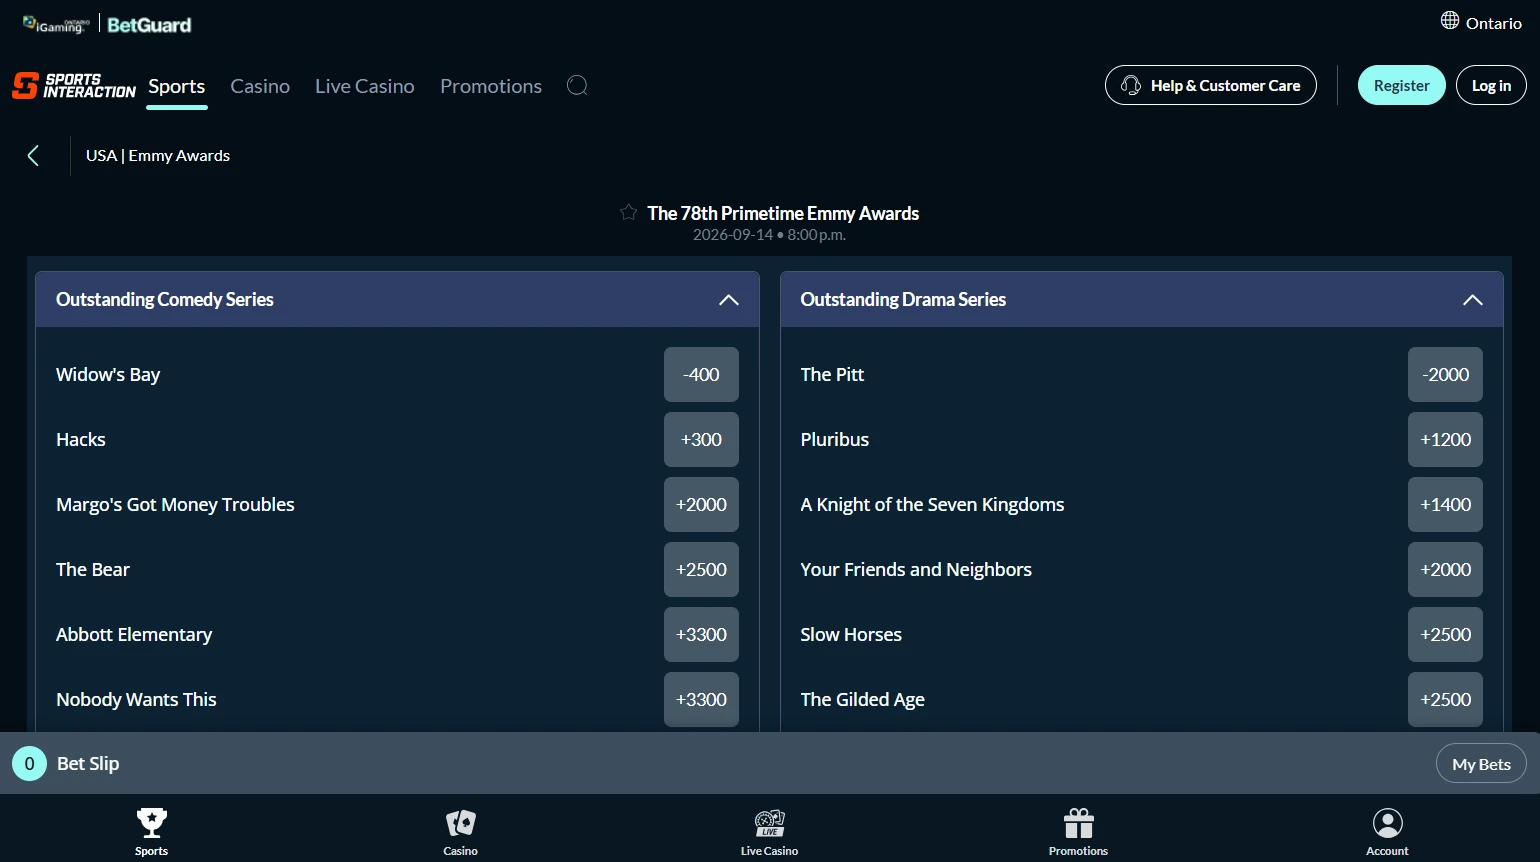This screenshot has width=1540, height=862.
Task: Select Your Friends and Neighbors odds +2000
Action: tap(1445, 569)
